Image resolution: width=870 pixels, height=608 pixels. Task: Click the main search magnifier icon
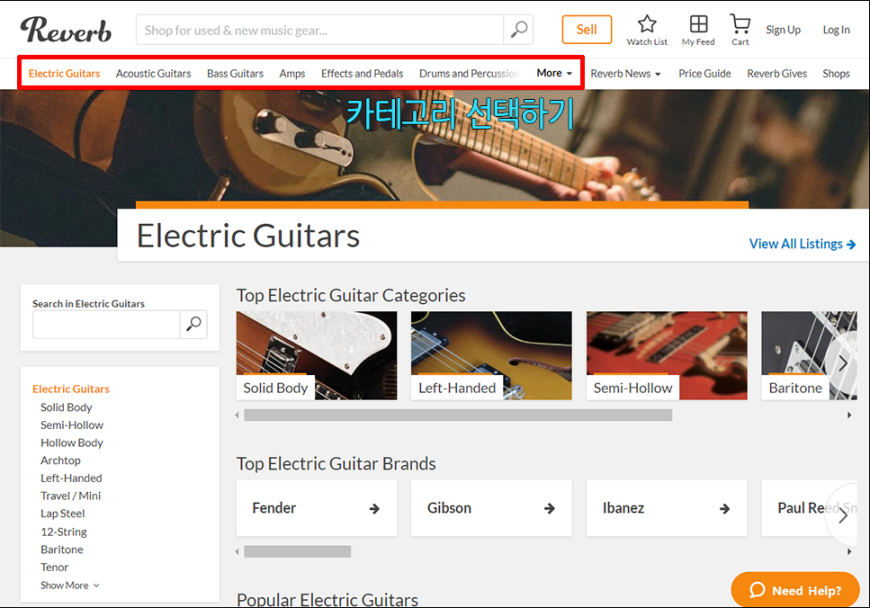(519, 29)
